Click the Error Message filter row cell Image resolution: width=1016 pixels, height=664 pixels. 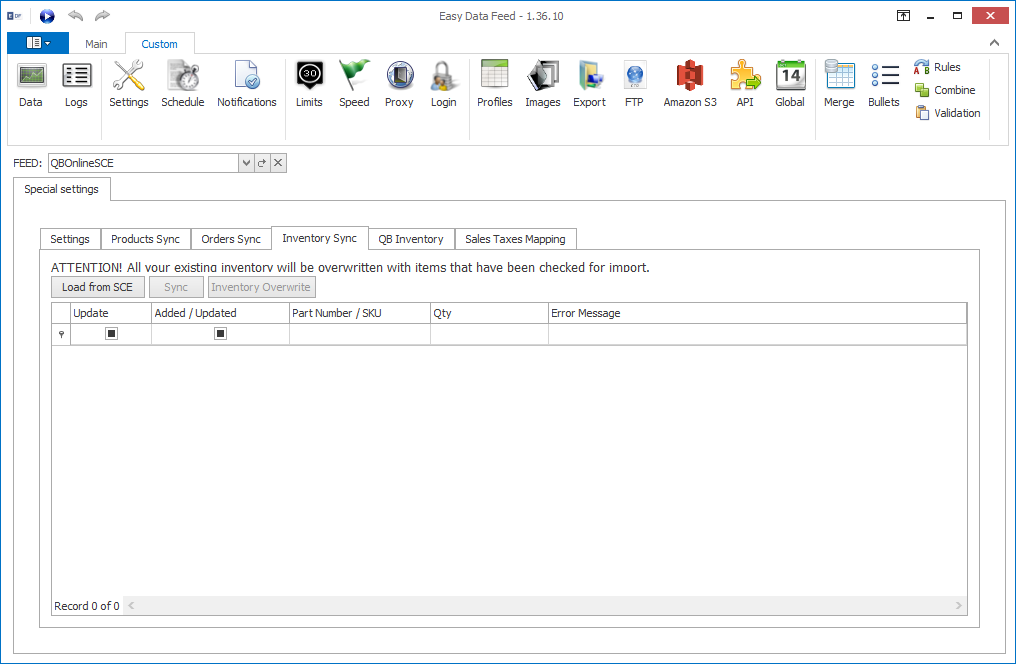pyautogui.click(x=757, y=334)
